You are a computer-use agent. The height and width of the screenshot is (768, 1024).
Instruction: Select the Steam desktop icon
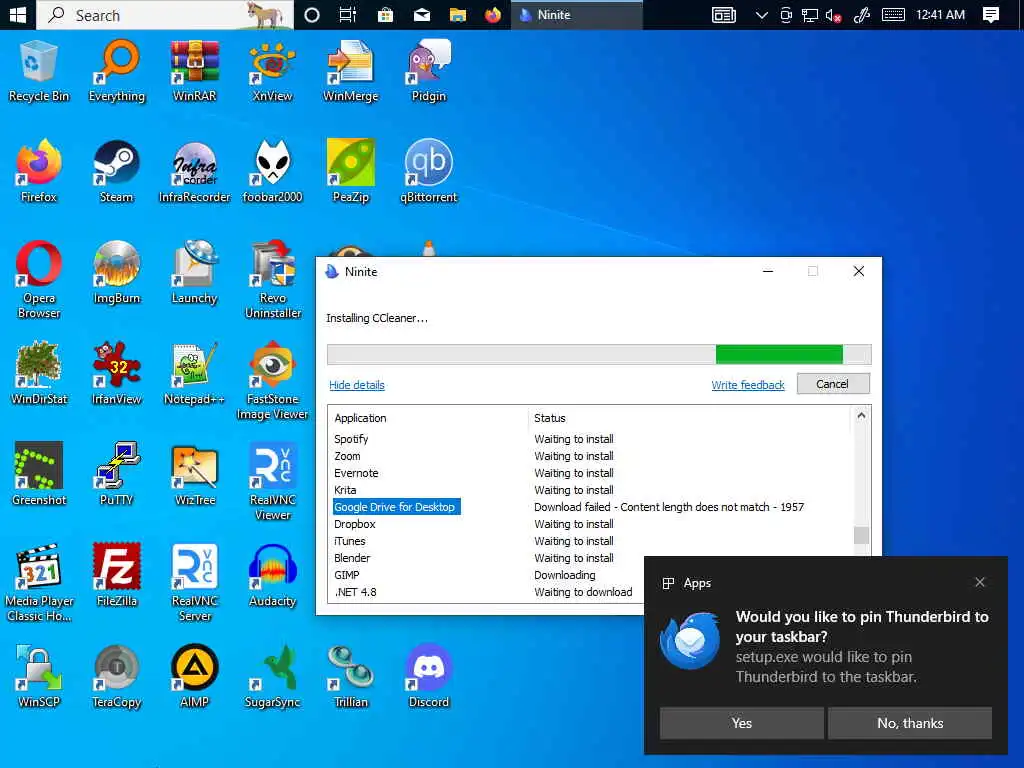tap(117, 172)
